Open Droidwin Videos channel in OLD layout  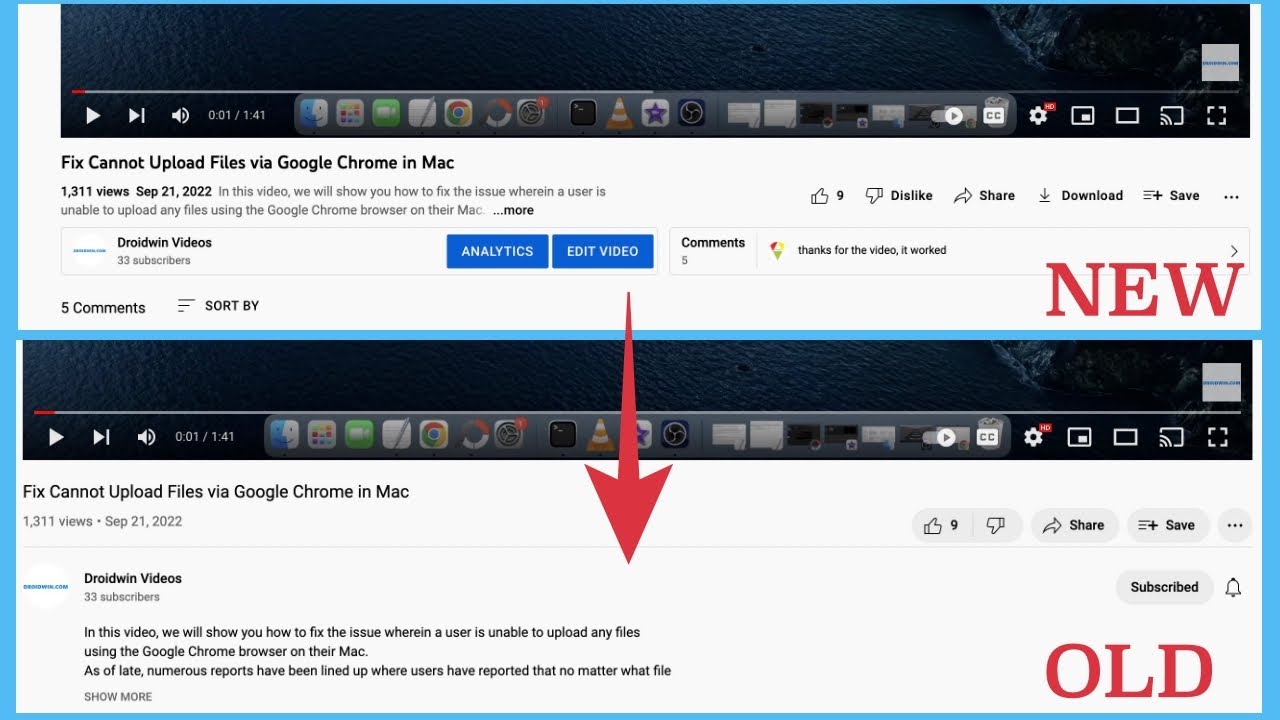[133, 579]
